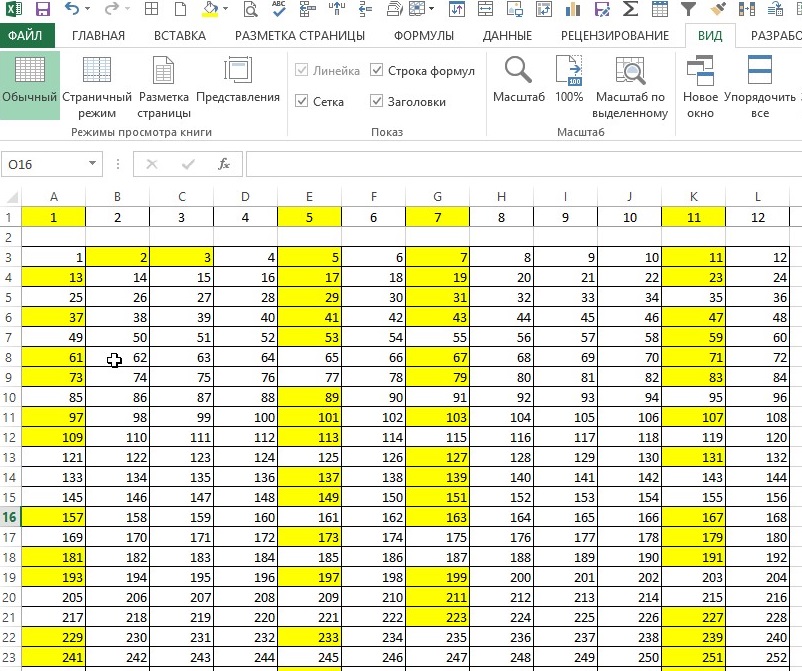Image resolution: width=802 pixels, height=671 pixels.
Task: Select yellow cell containing 113
Action: [x=309, y=437]
